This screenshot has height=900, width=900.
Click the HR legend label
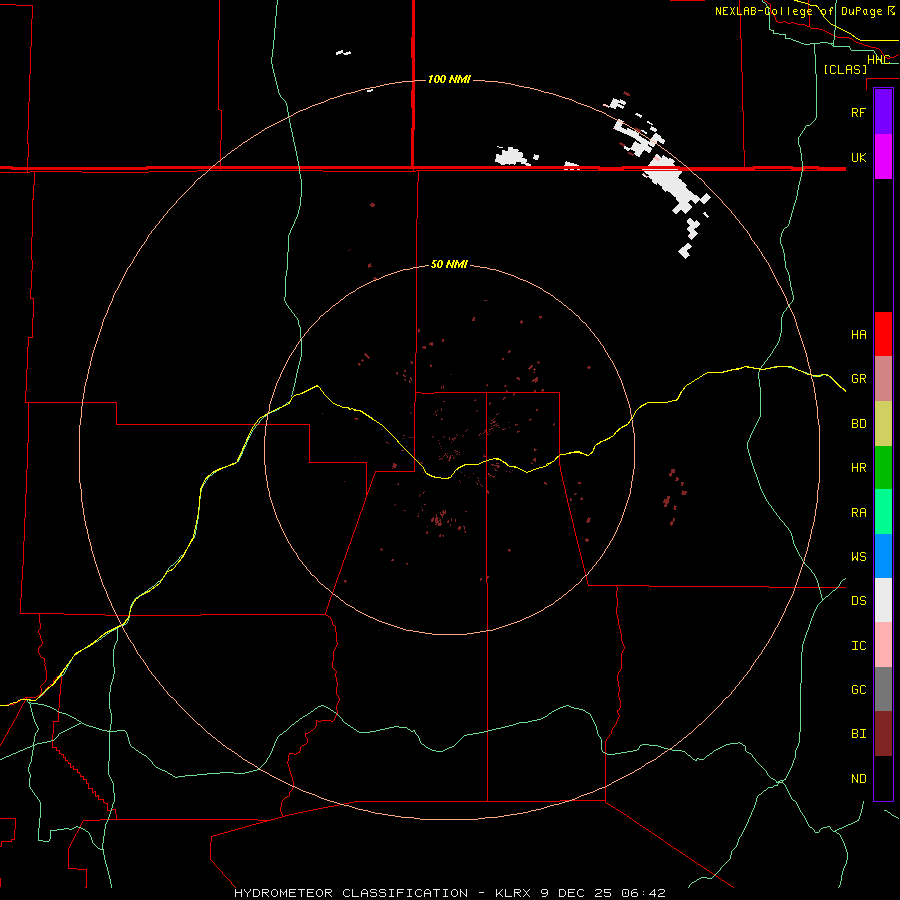[859, 468]
